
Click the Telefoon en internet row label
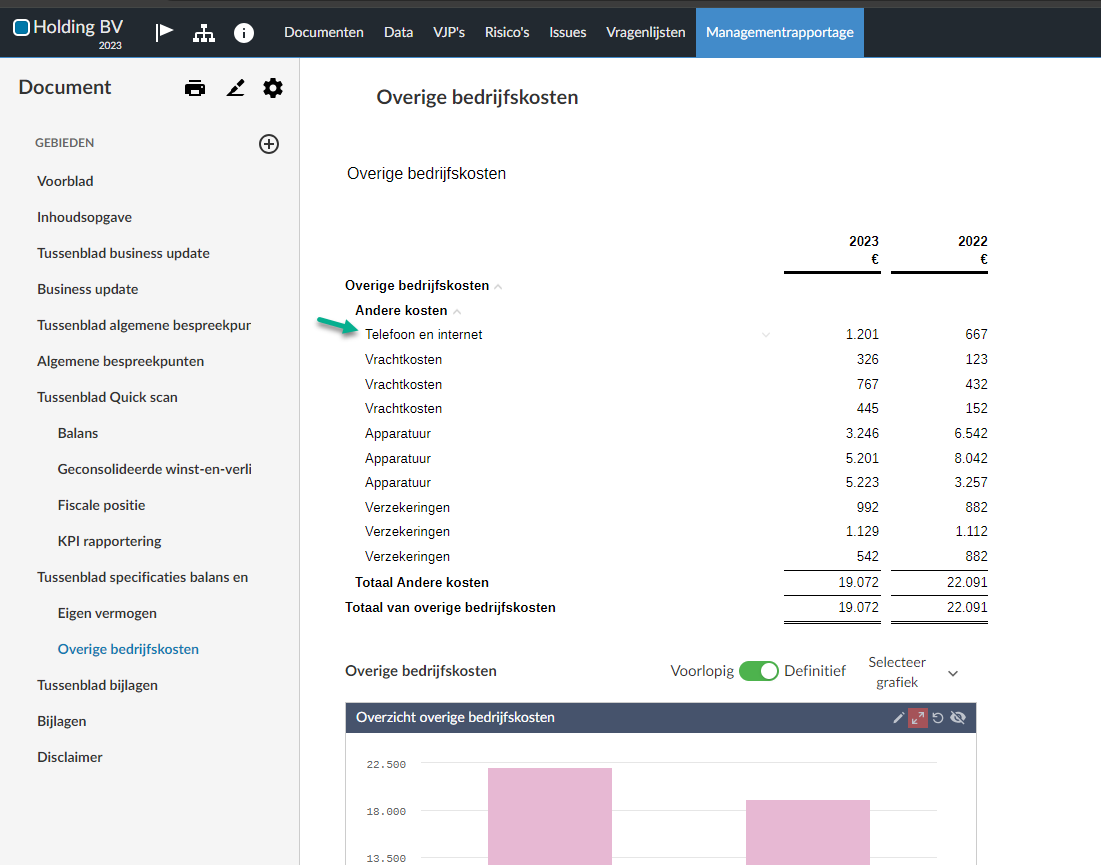[423, 335]
